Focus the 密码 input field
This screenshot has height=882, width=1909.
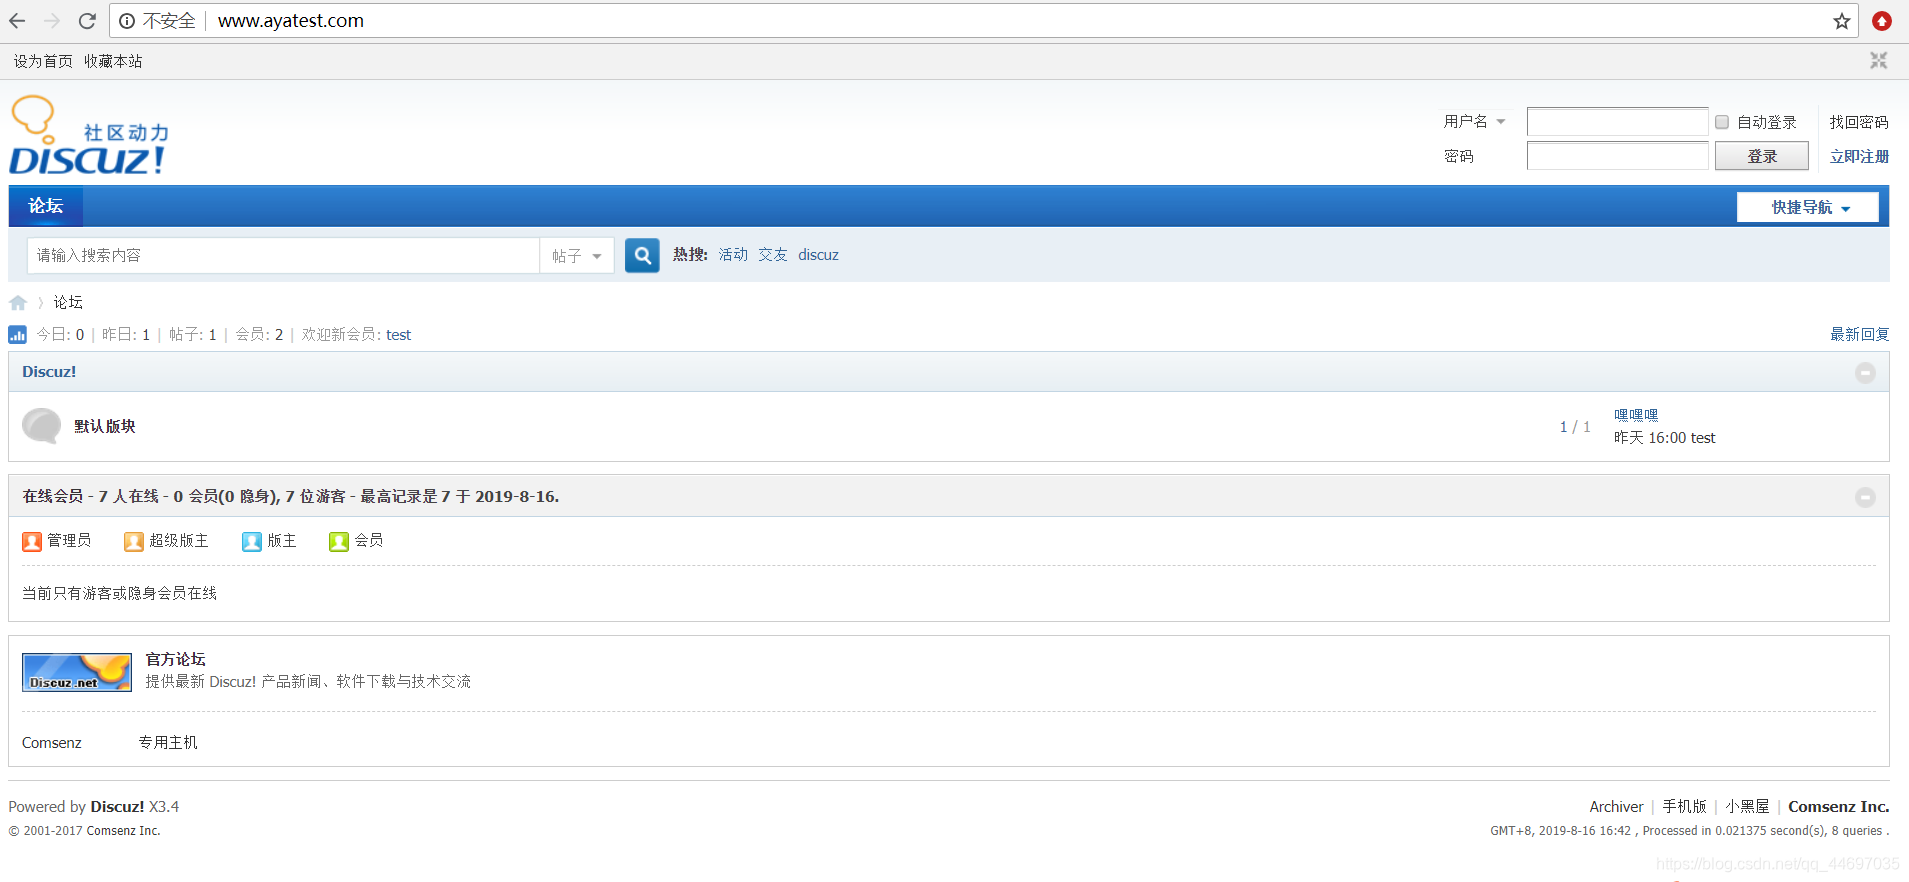coord(1617,156)
